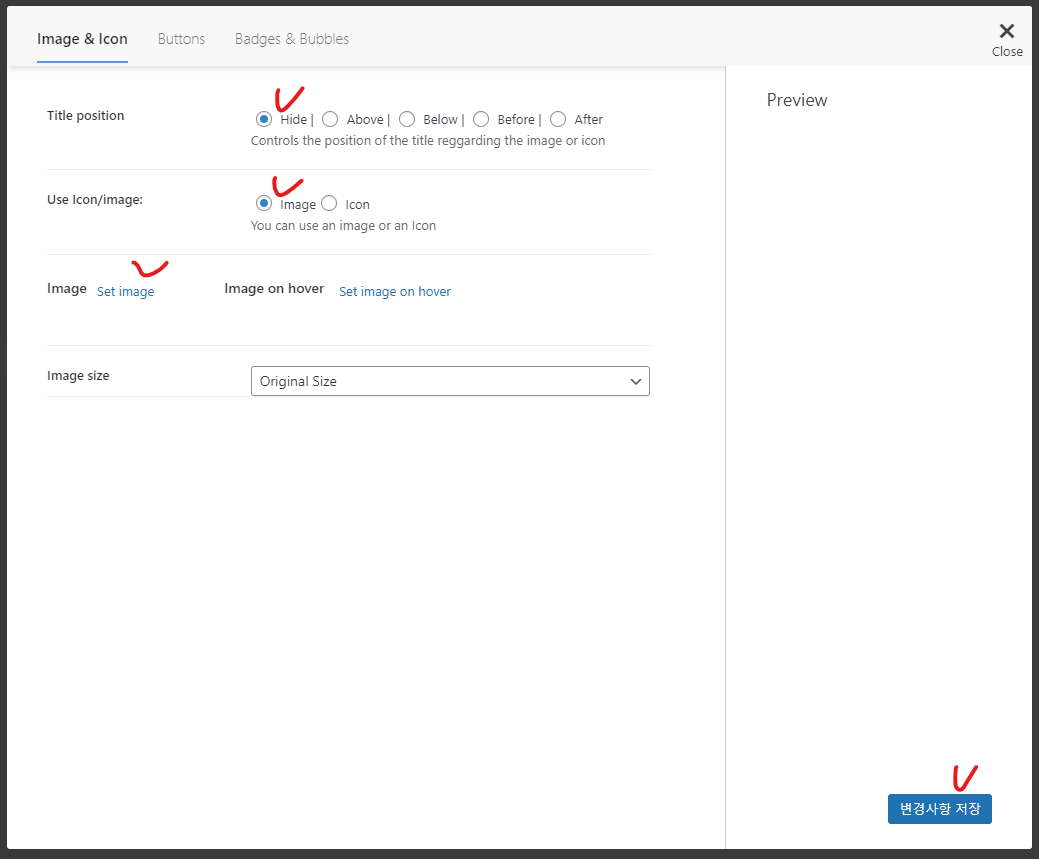Switch to the Image & Icon tab

pyautogui.click(x=82, y=39)
